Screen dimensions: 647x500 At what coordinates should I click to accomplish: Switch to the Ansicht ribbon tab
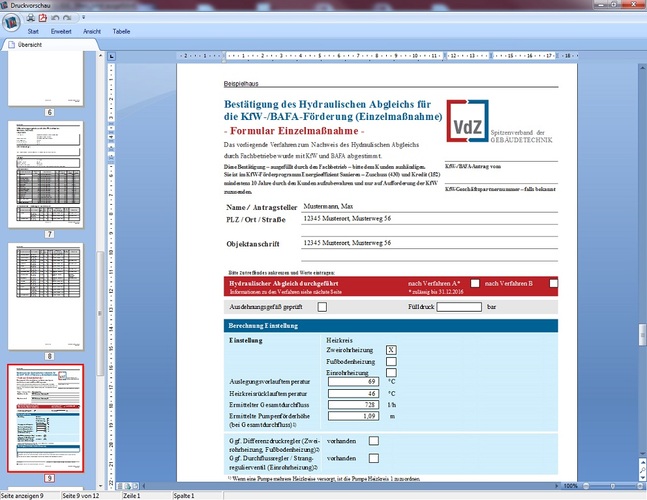coord(91,32)
